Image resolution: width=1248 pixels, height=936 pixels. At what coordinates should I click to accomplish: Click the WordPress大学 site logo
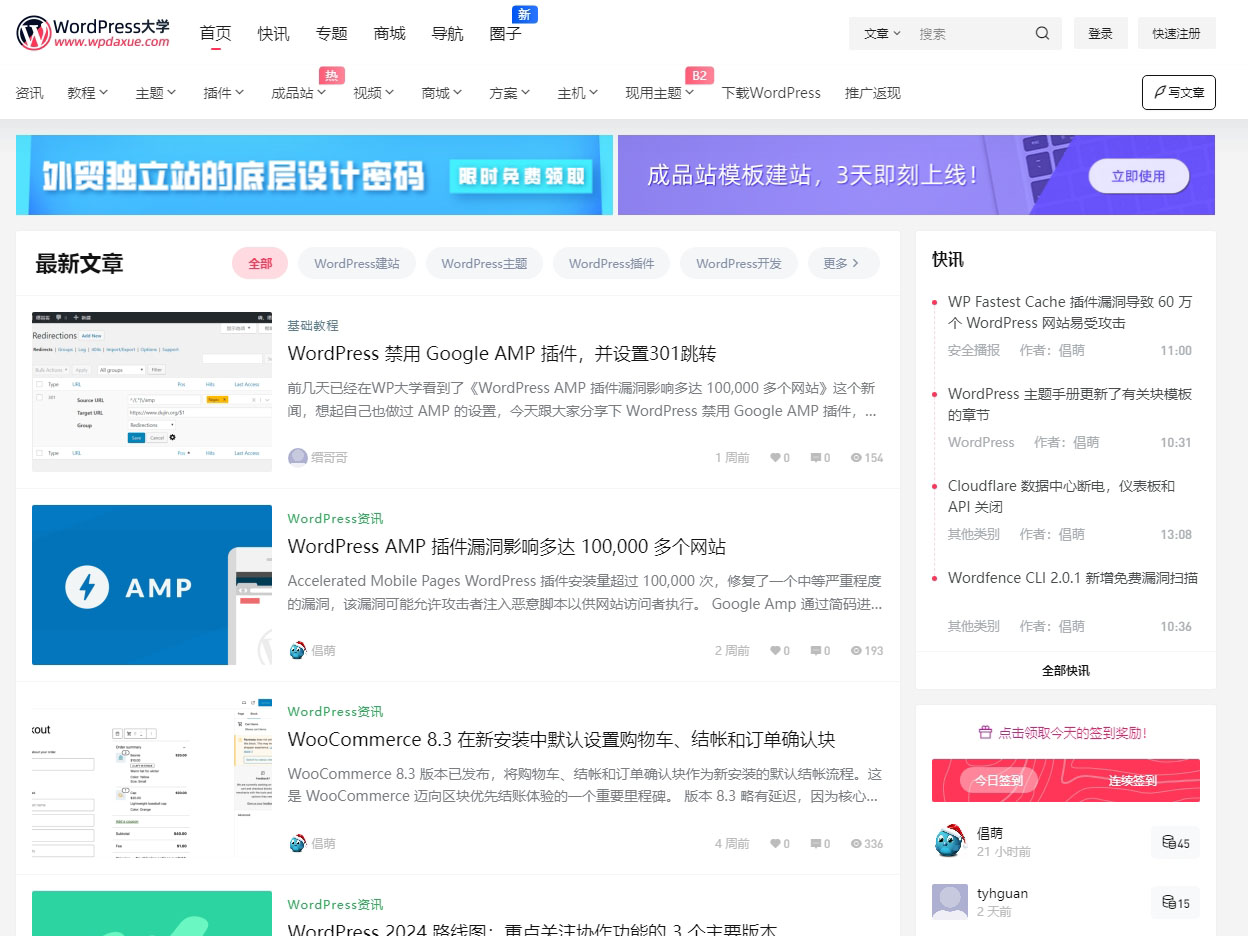point(91,32)
